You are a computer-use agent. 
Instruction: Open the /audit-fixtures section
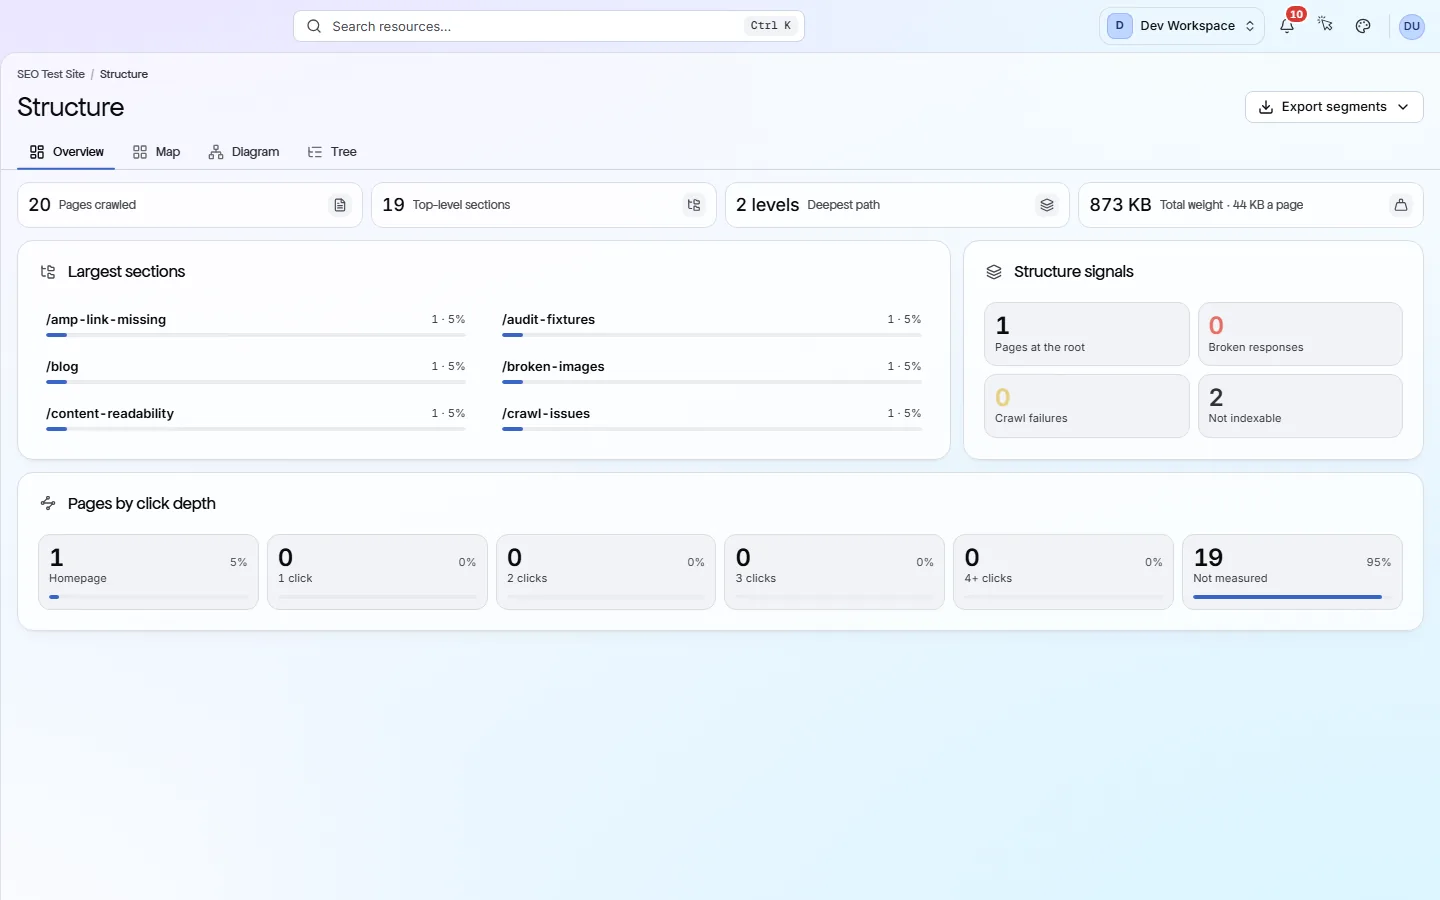coord(712,324)
